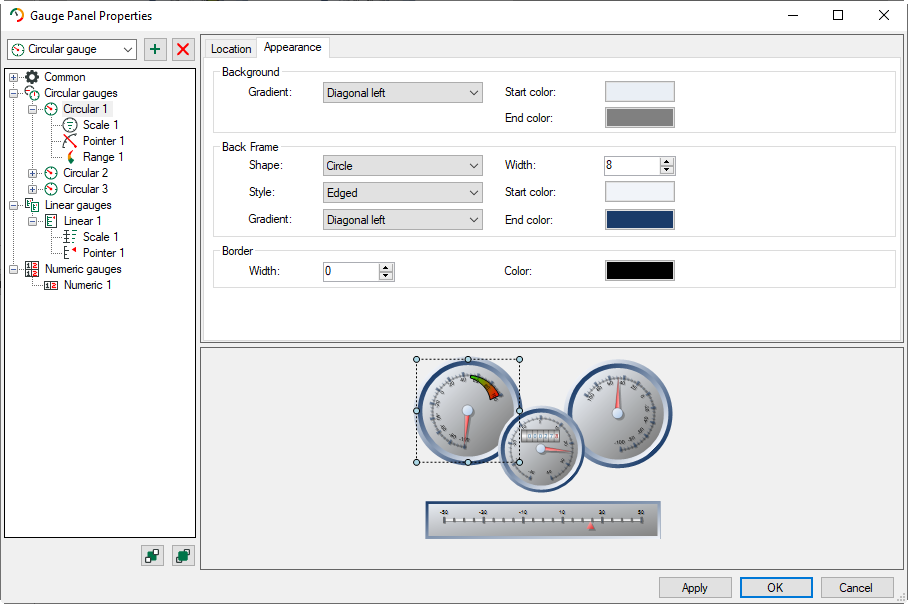908x604 pixels.
Task: Click the Cancel button
Action: (x=856, y=588)
